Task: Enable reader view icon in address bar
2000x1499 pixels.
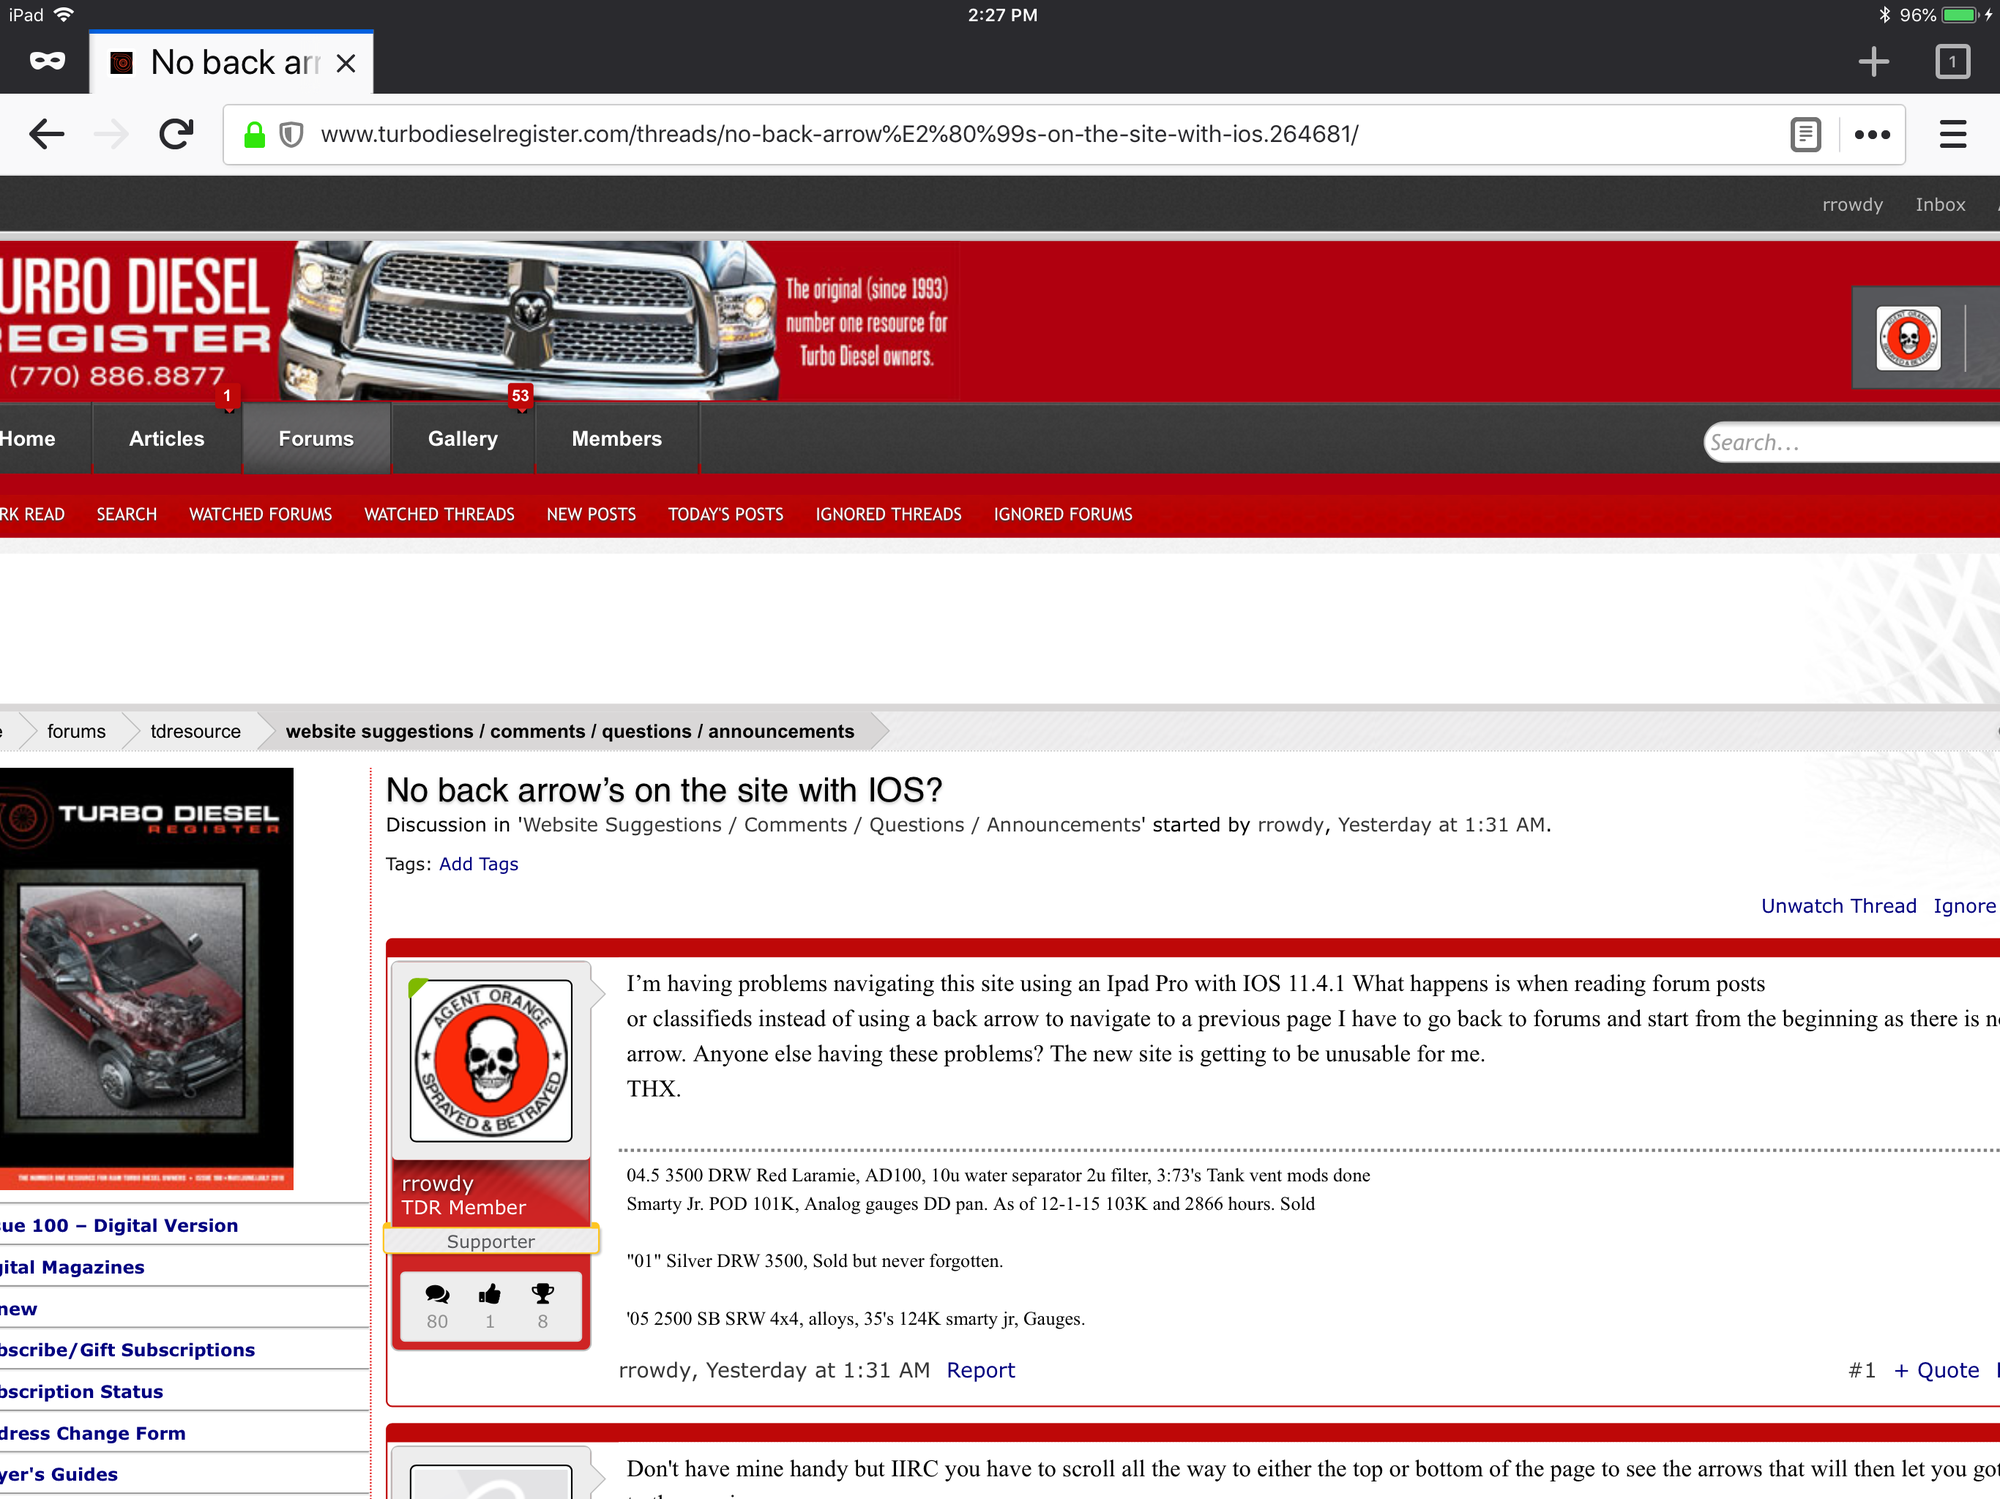Action: pyautogui.click(x=1805, y=134)
